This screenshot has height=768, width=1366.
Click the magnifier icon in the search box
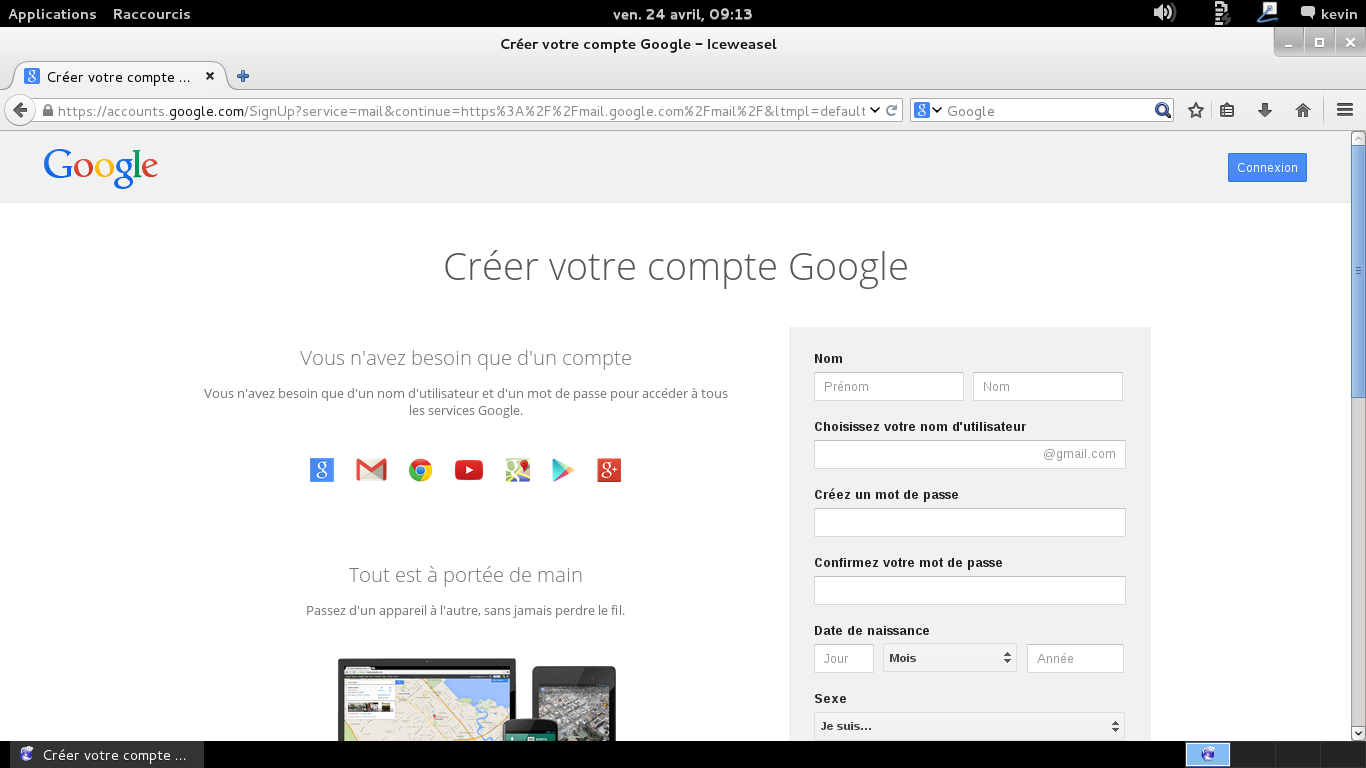click(1163, 111)
